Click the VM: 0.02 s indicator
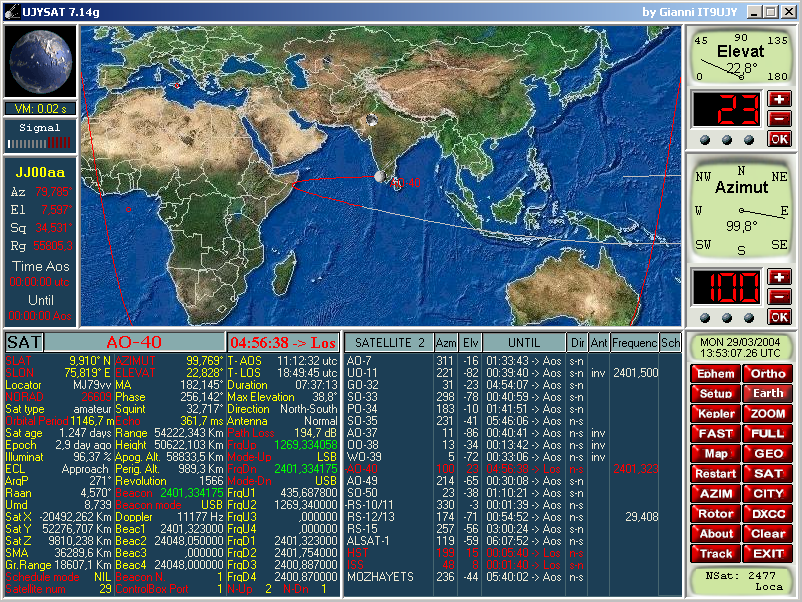The height and width of the screenshot is (602, 802). click(x=40, y=108)
